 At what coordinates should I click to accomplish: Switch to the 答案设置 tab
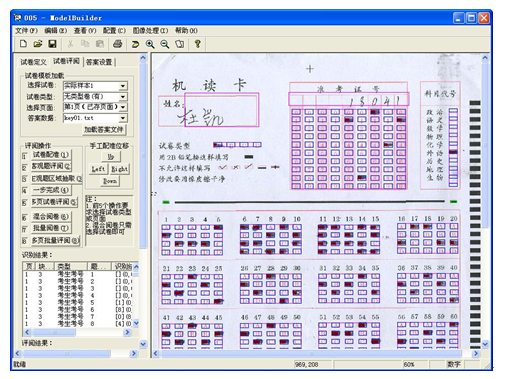pyautogui.click(x=99, y=62)
